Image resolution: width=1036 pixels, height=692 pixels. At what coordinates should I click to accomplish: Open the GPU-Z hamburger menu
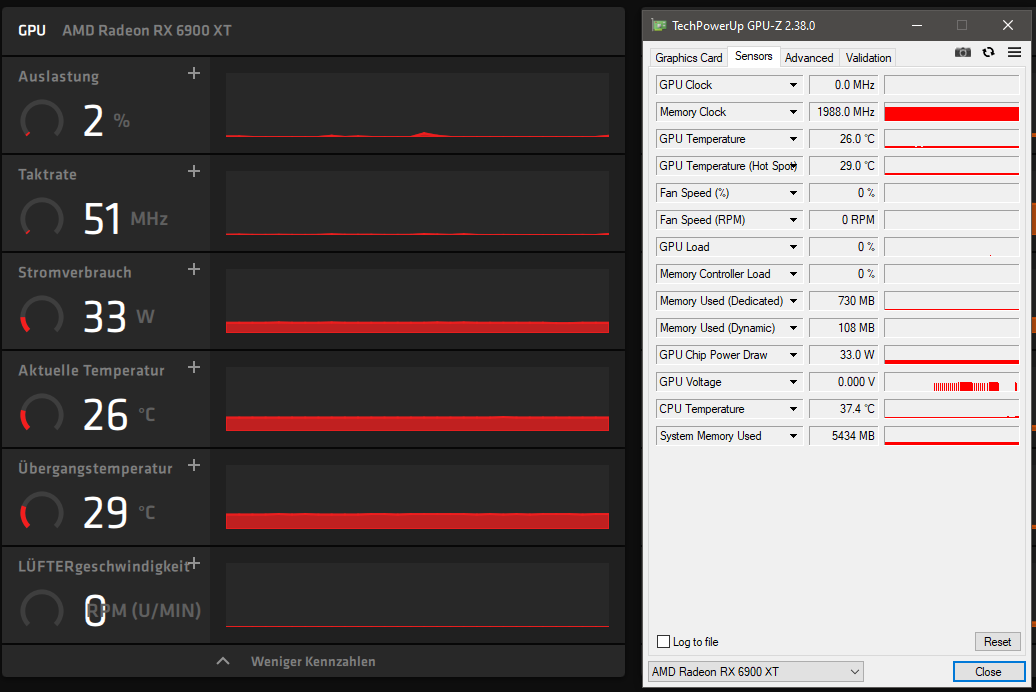click(x=1014, y=52)
